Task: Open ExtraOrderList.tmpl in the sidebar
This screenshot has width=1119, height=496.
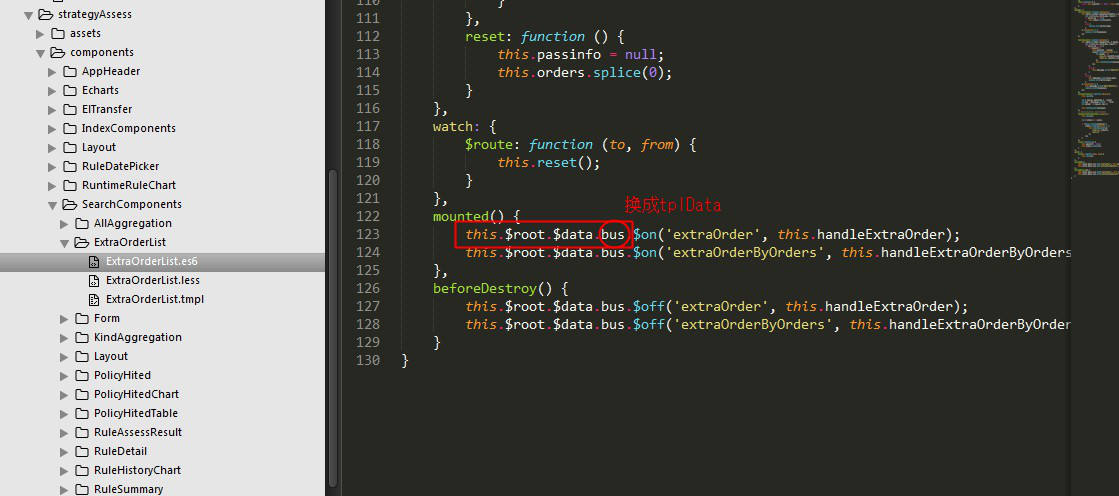Action: (154, 299)
